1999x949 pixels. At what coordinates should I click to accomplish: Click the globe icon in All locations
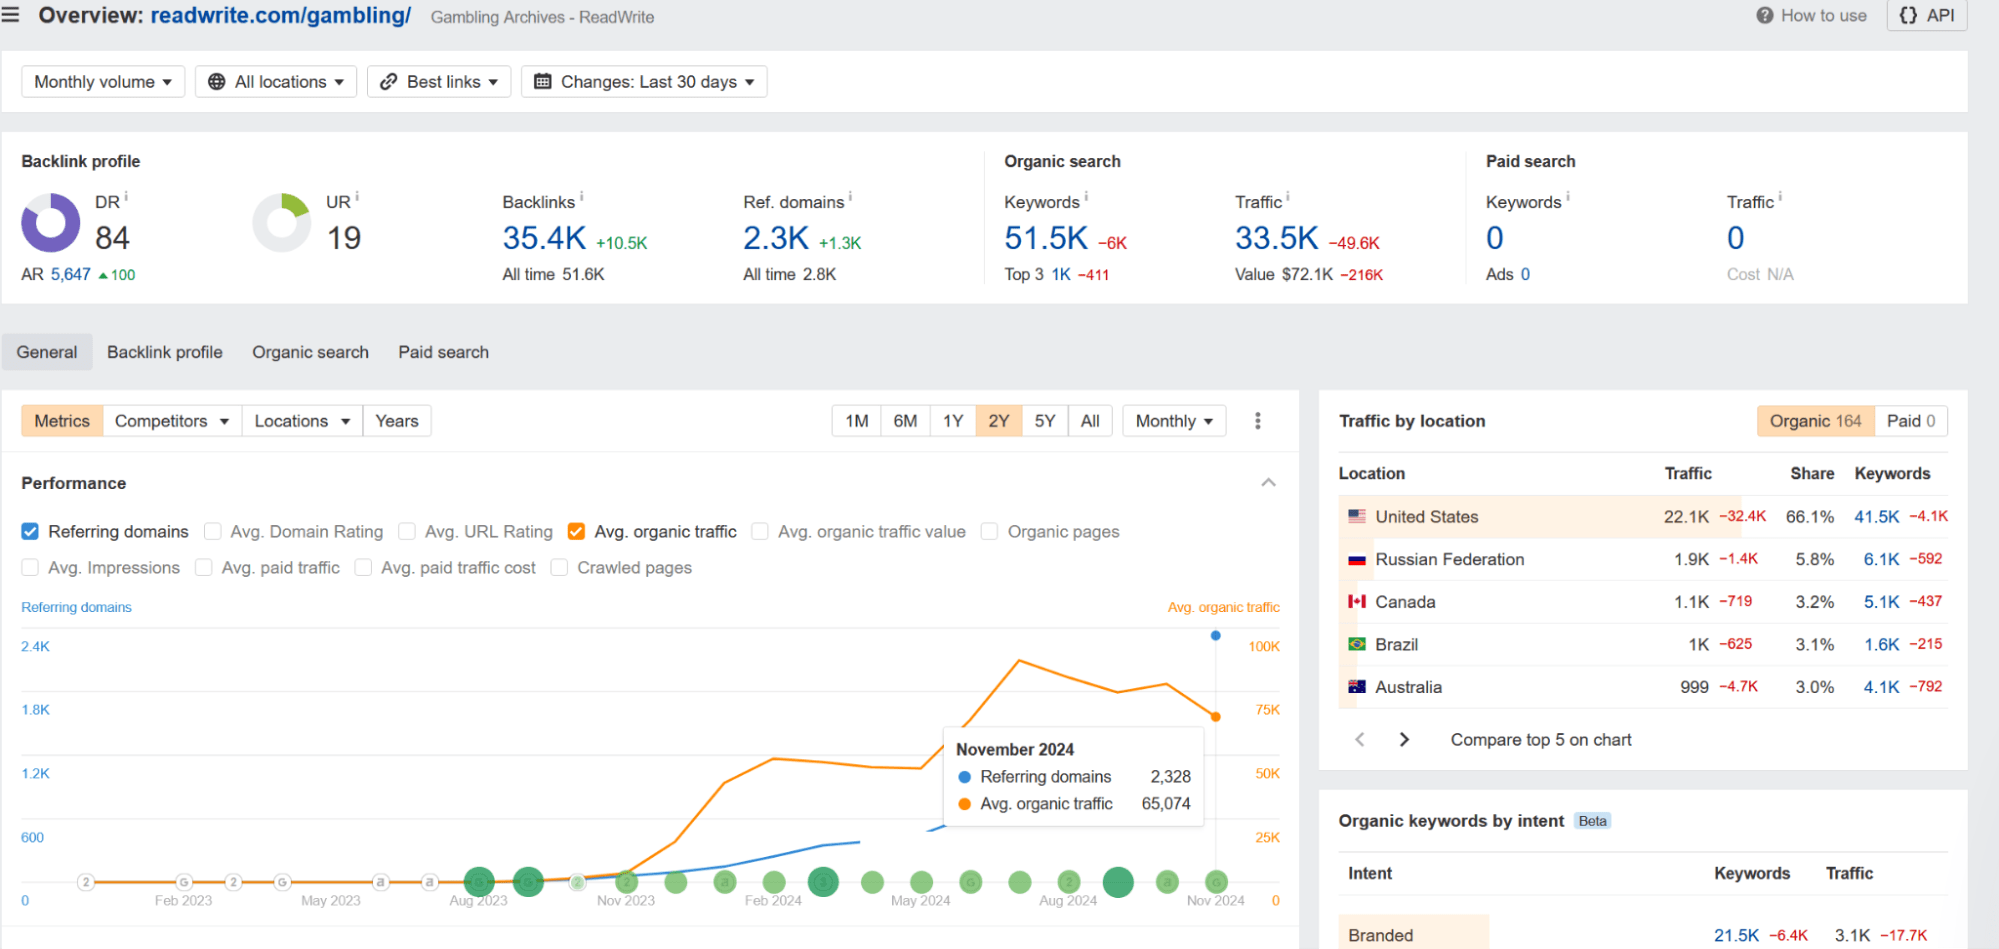click(x=216, y=82)
